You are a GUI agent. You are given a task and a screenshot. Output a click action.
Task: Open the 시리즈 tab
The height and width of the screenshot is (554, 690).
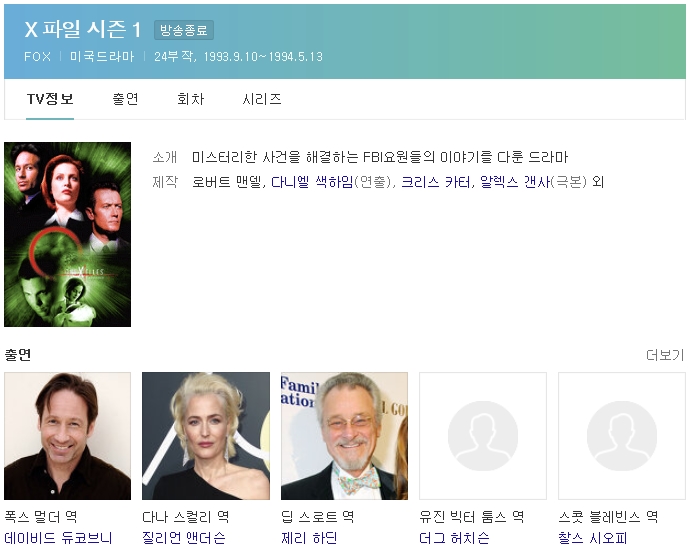(x=262, y=99)
